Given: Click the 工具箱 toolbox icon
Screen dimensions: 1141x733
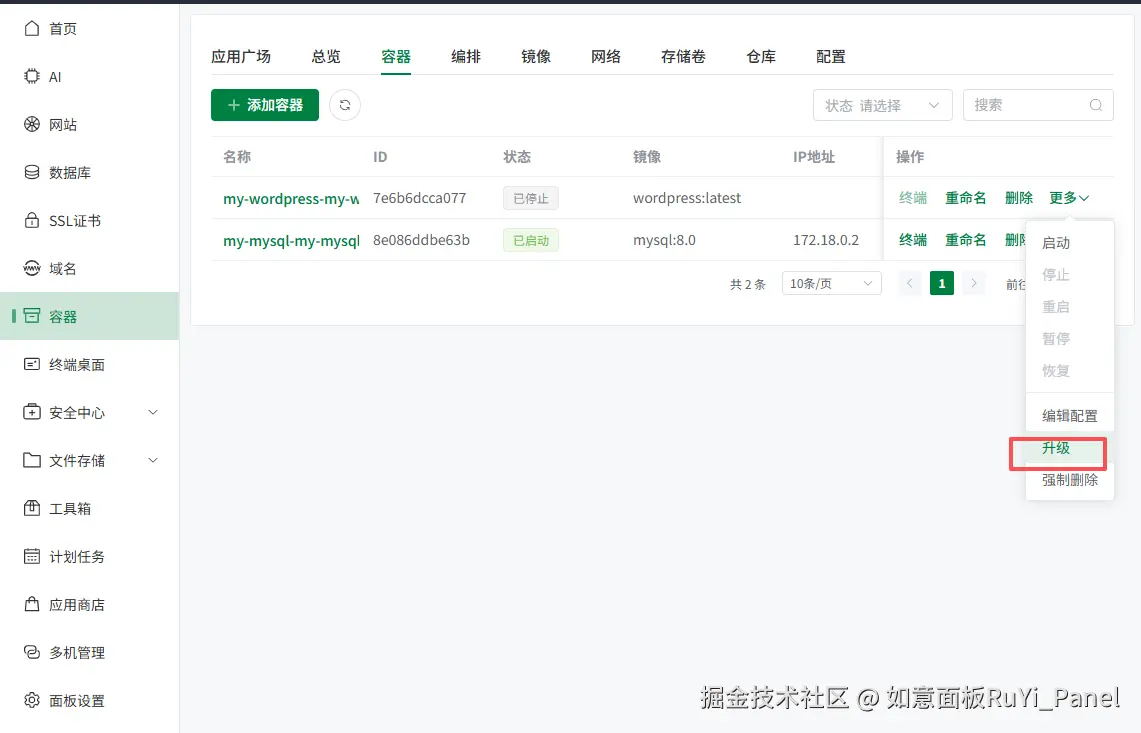Looking at the screenshot, I should click(32, 508).
